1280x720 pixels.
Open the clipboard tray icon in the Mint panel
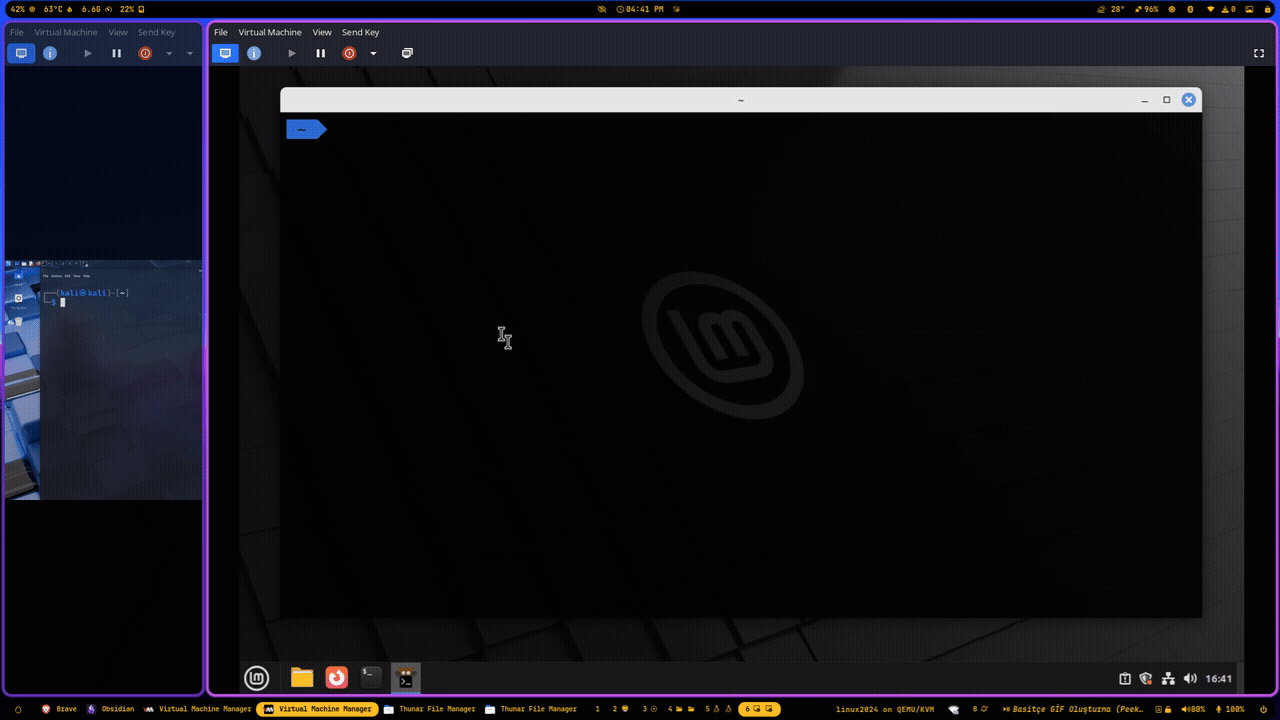coord(1125,679)
